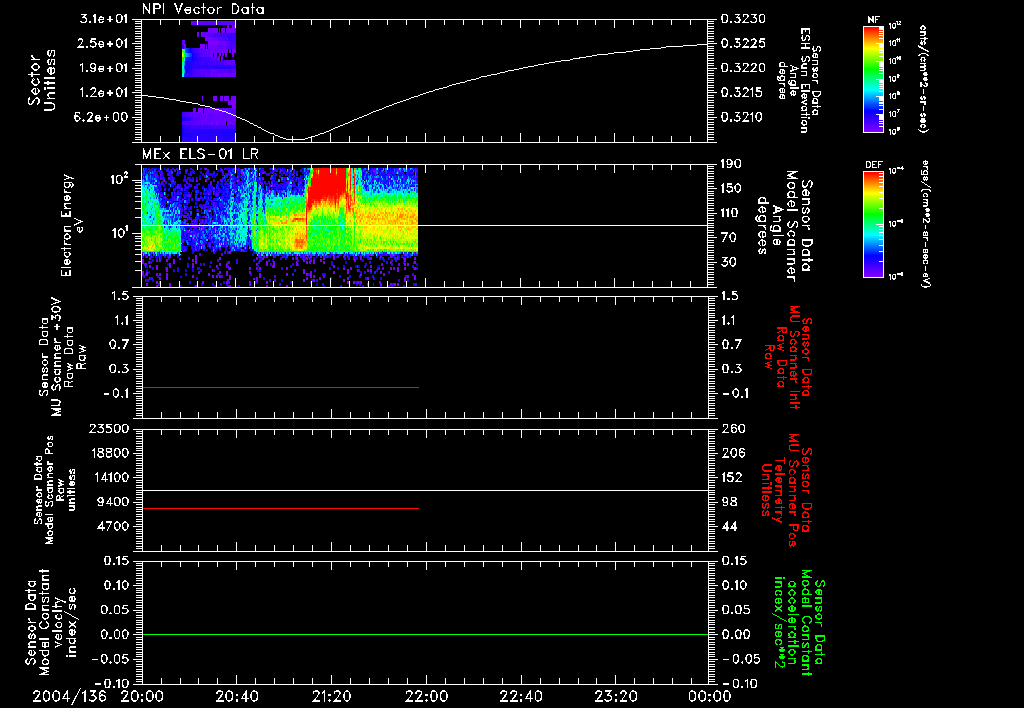Click 'ESH Sun Elevation Angle' axis label
The image size is (1024, 708).
coord(798,80)
